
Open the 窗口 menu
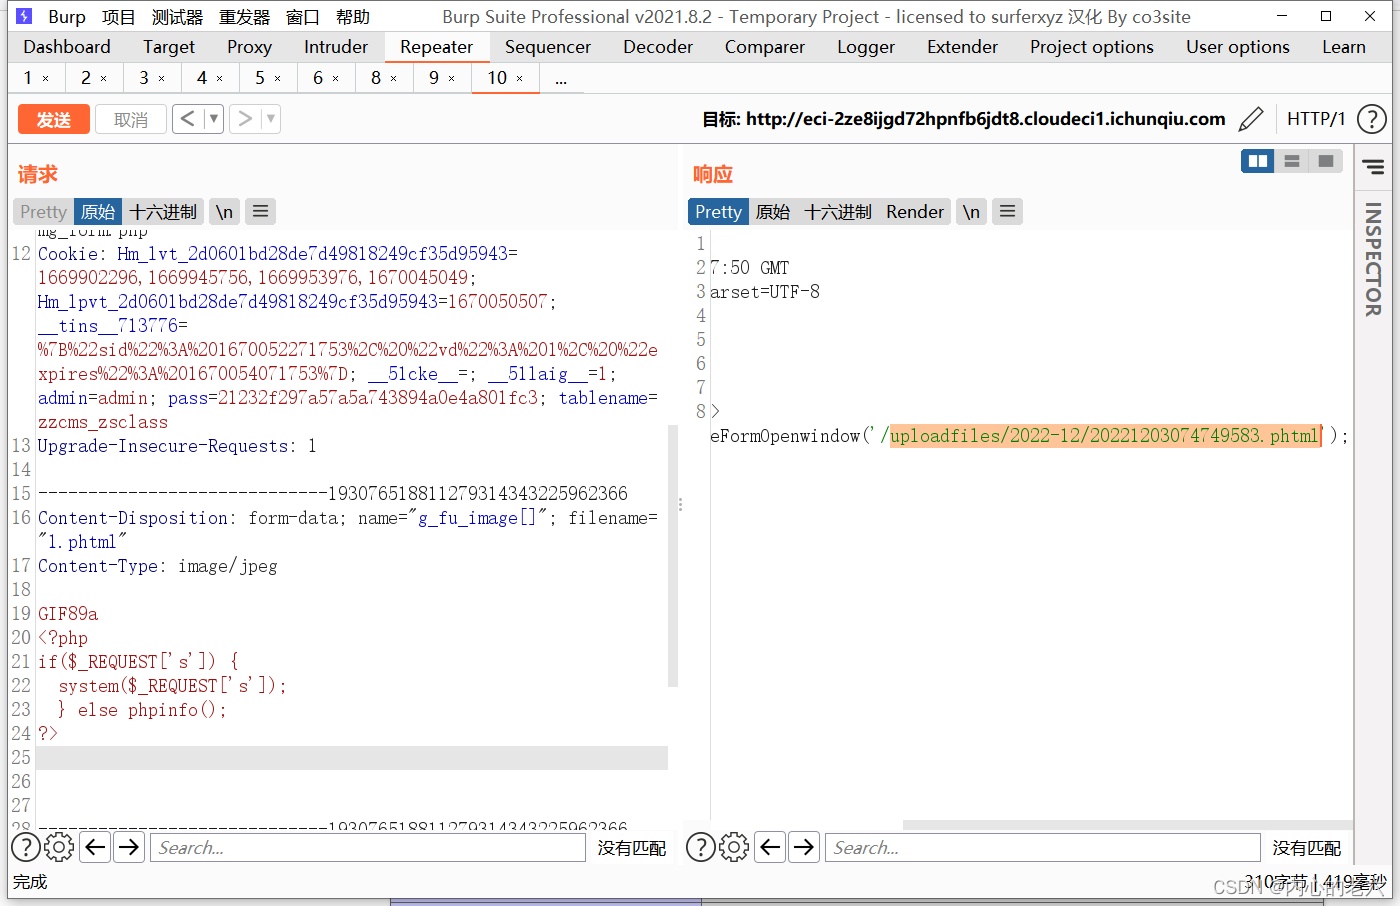pos(303,17)
